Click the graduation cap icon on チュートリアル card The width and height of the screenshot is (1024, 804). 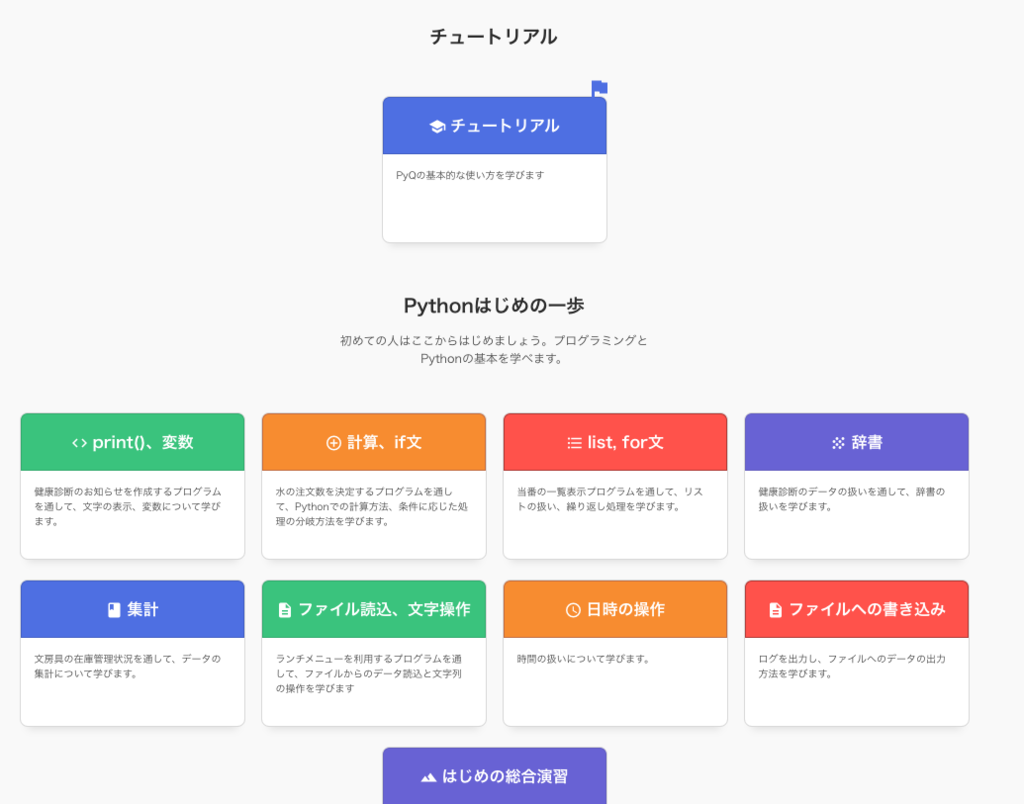click(x=437, y=126)
